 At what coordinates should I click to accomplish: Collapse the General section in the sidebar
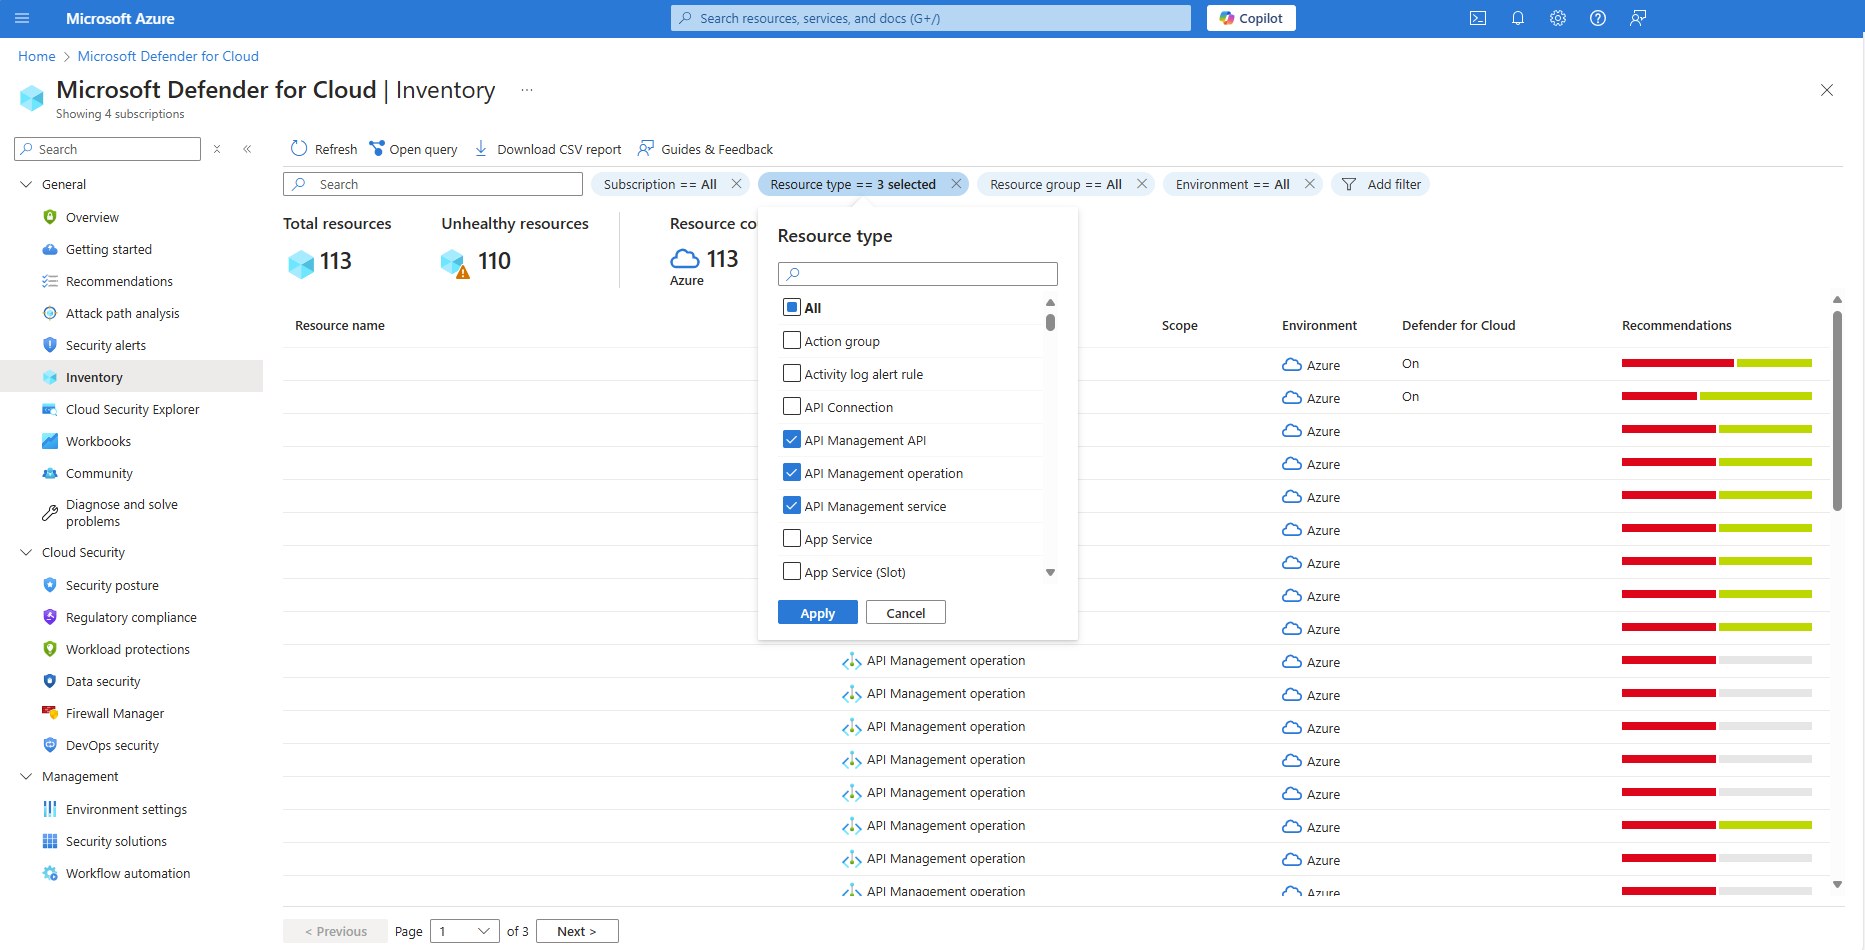point(27,184)
